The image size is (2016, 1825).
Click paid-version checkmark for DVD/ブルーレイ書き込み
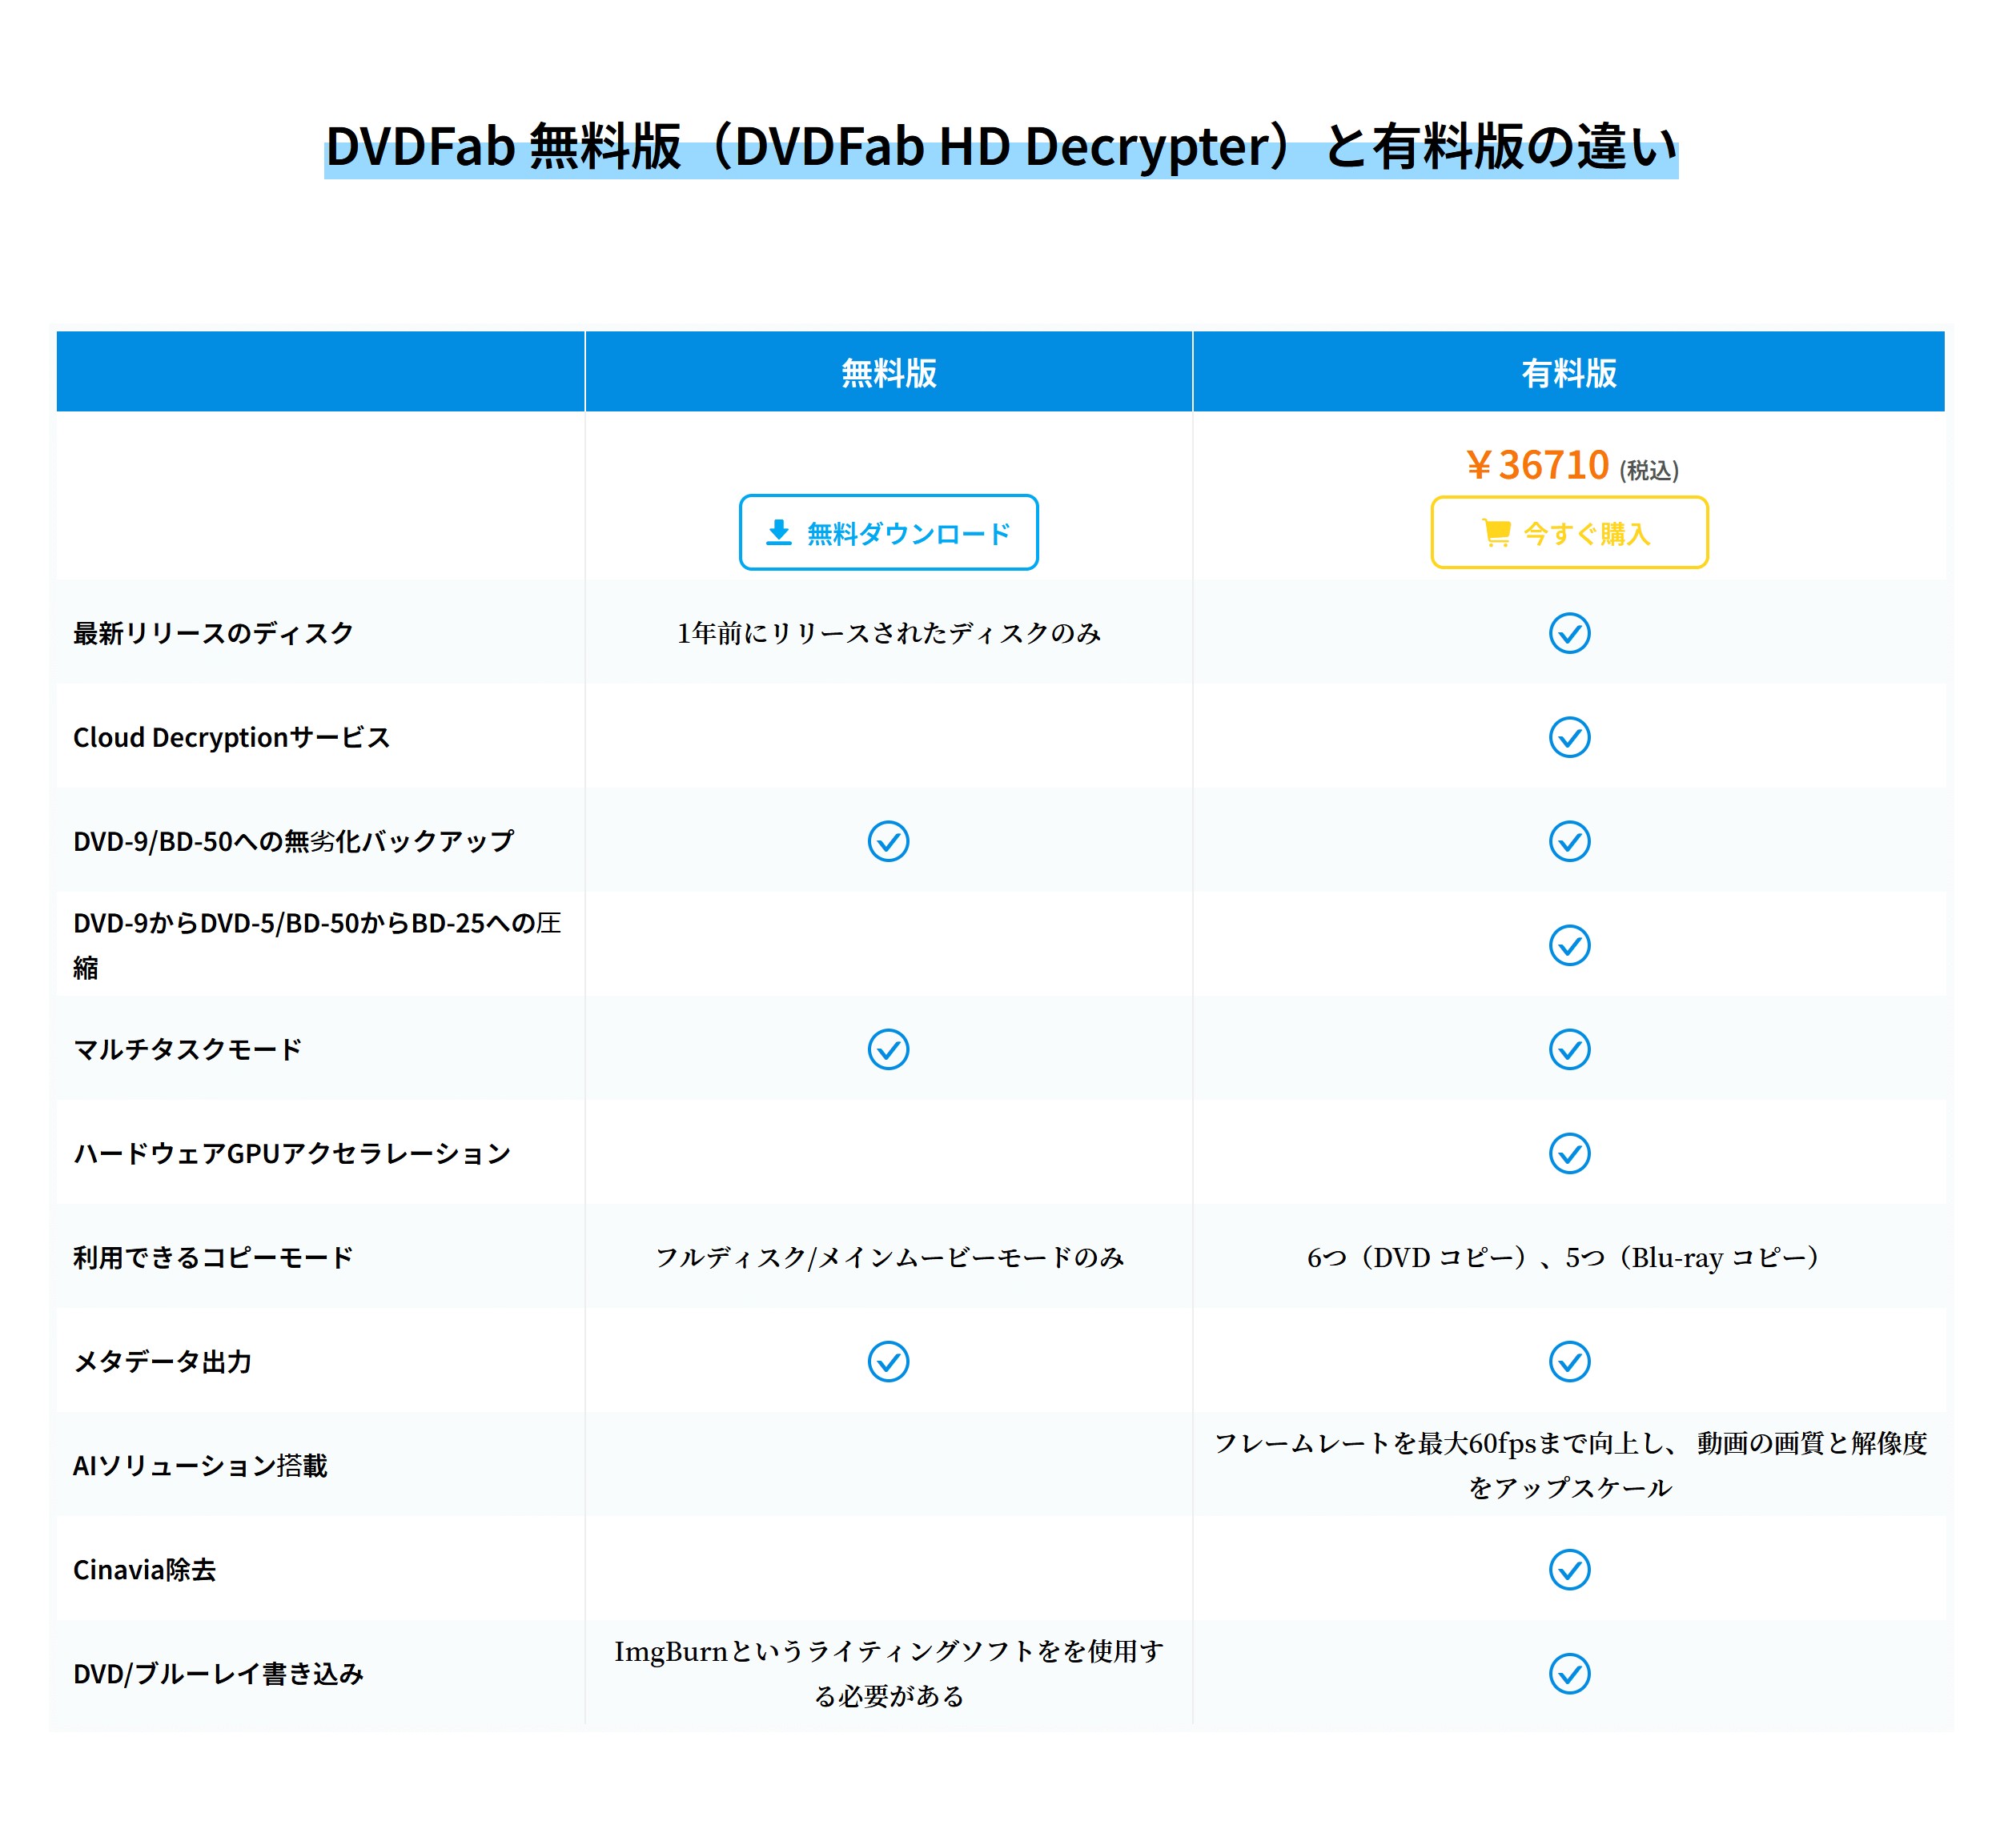pos(1569,1673)
